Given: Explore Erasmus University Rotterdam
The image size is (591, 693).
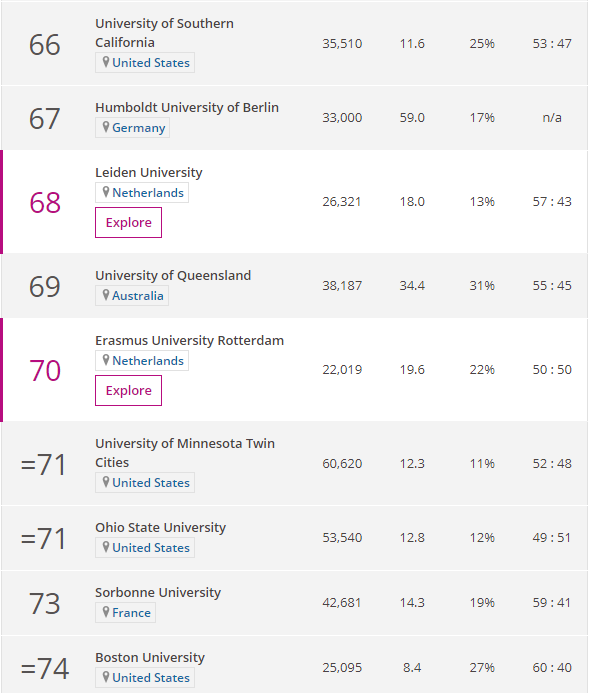Looking at the screenshot, I should 129,390.
